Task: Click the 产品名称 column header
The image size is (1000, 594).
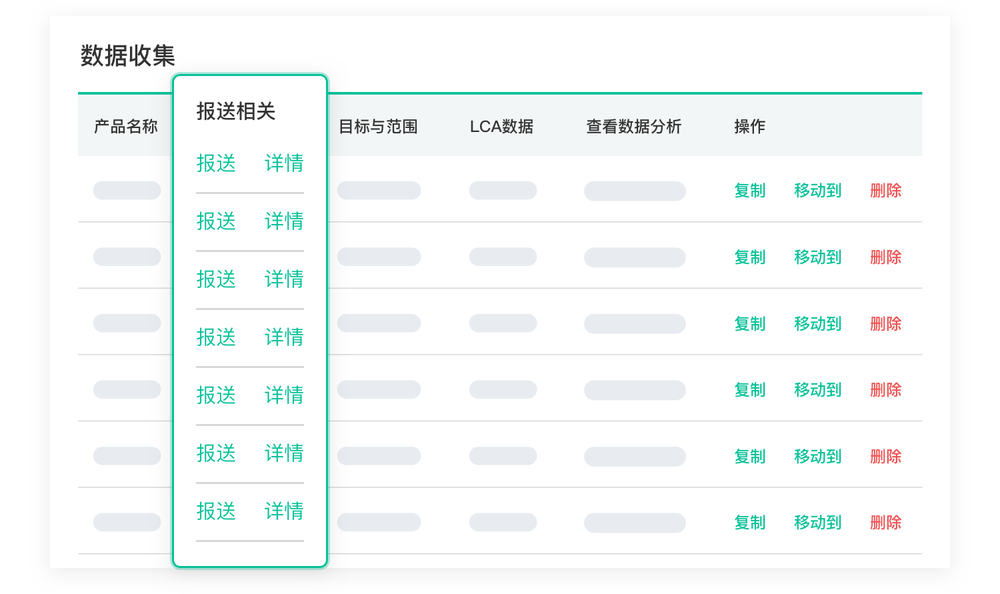Action: click(126, 126)
